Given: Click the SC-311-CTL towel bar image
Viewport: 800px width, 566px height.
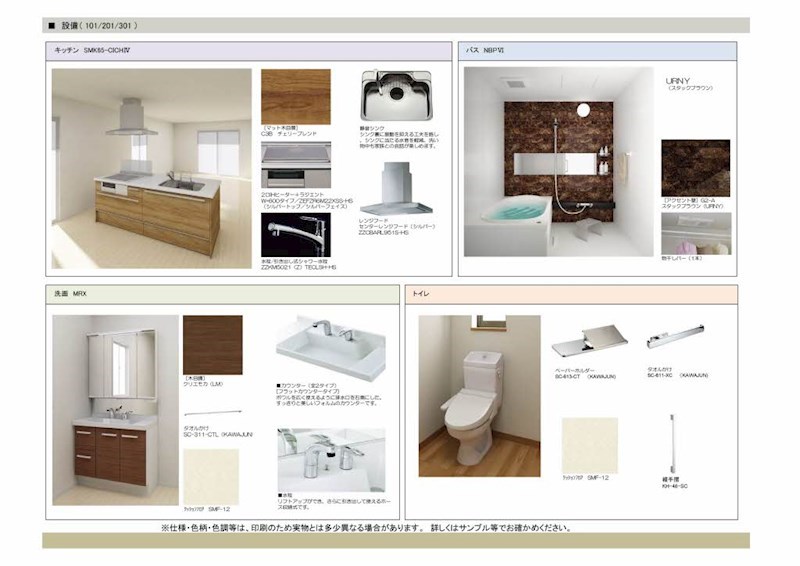Looking at the screenshot, I should point(212,411).
